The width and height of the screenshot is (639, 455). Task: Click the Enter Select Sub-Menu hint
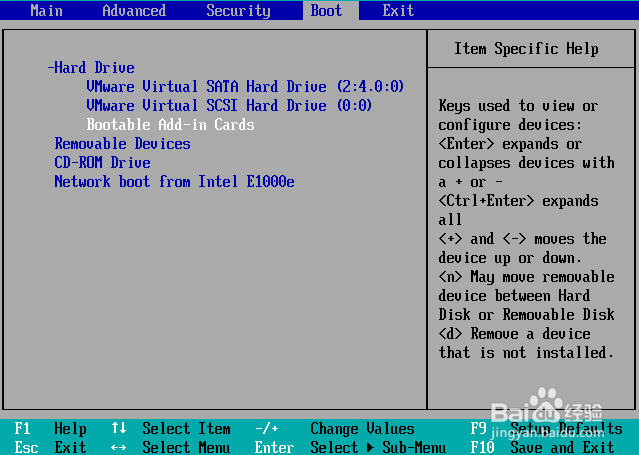click(350, 447)
